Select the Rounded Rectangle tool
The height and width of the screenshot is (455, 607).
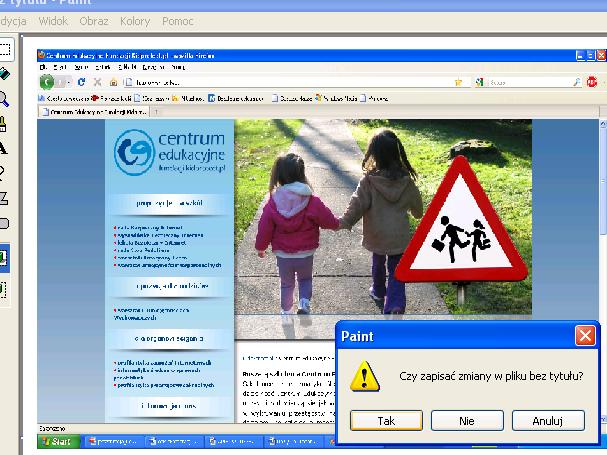pyautogui.click(x=4, y=223)
